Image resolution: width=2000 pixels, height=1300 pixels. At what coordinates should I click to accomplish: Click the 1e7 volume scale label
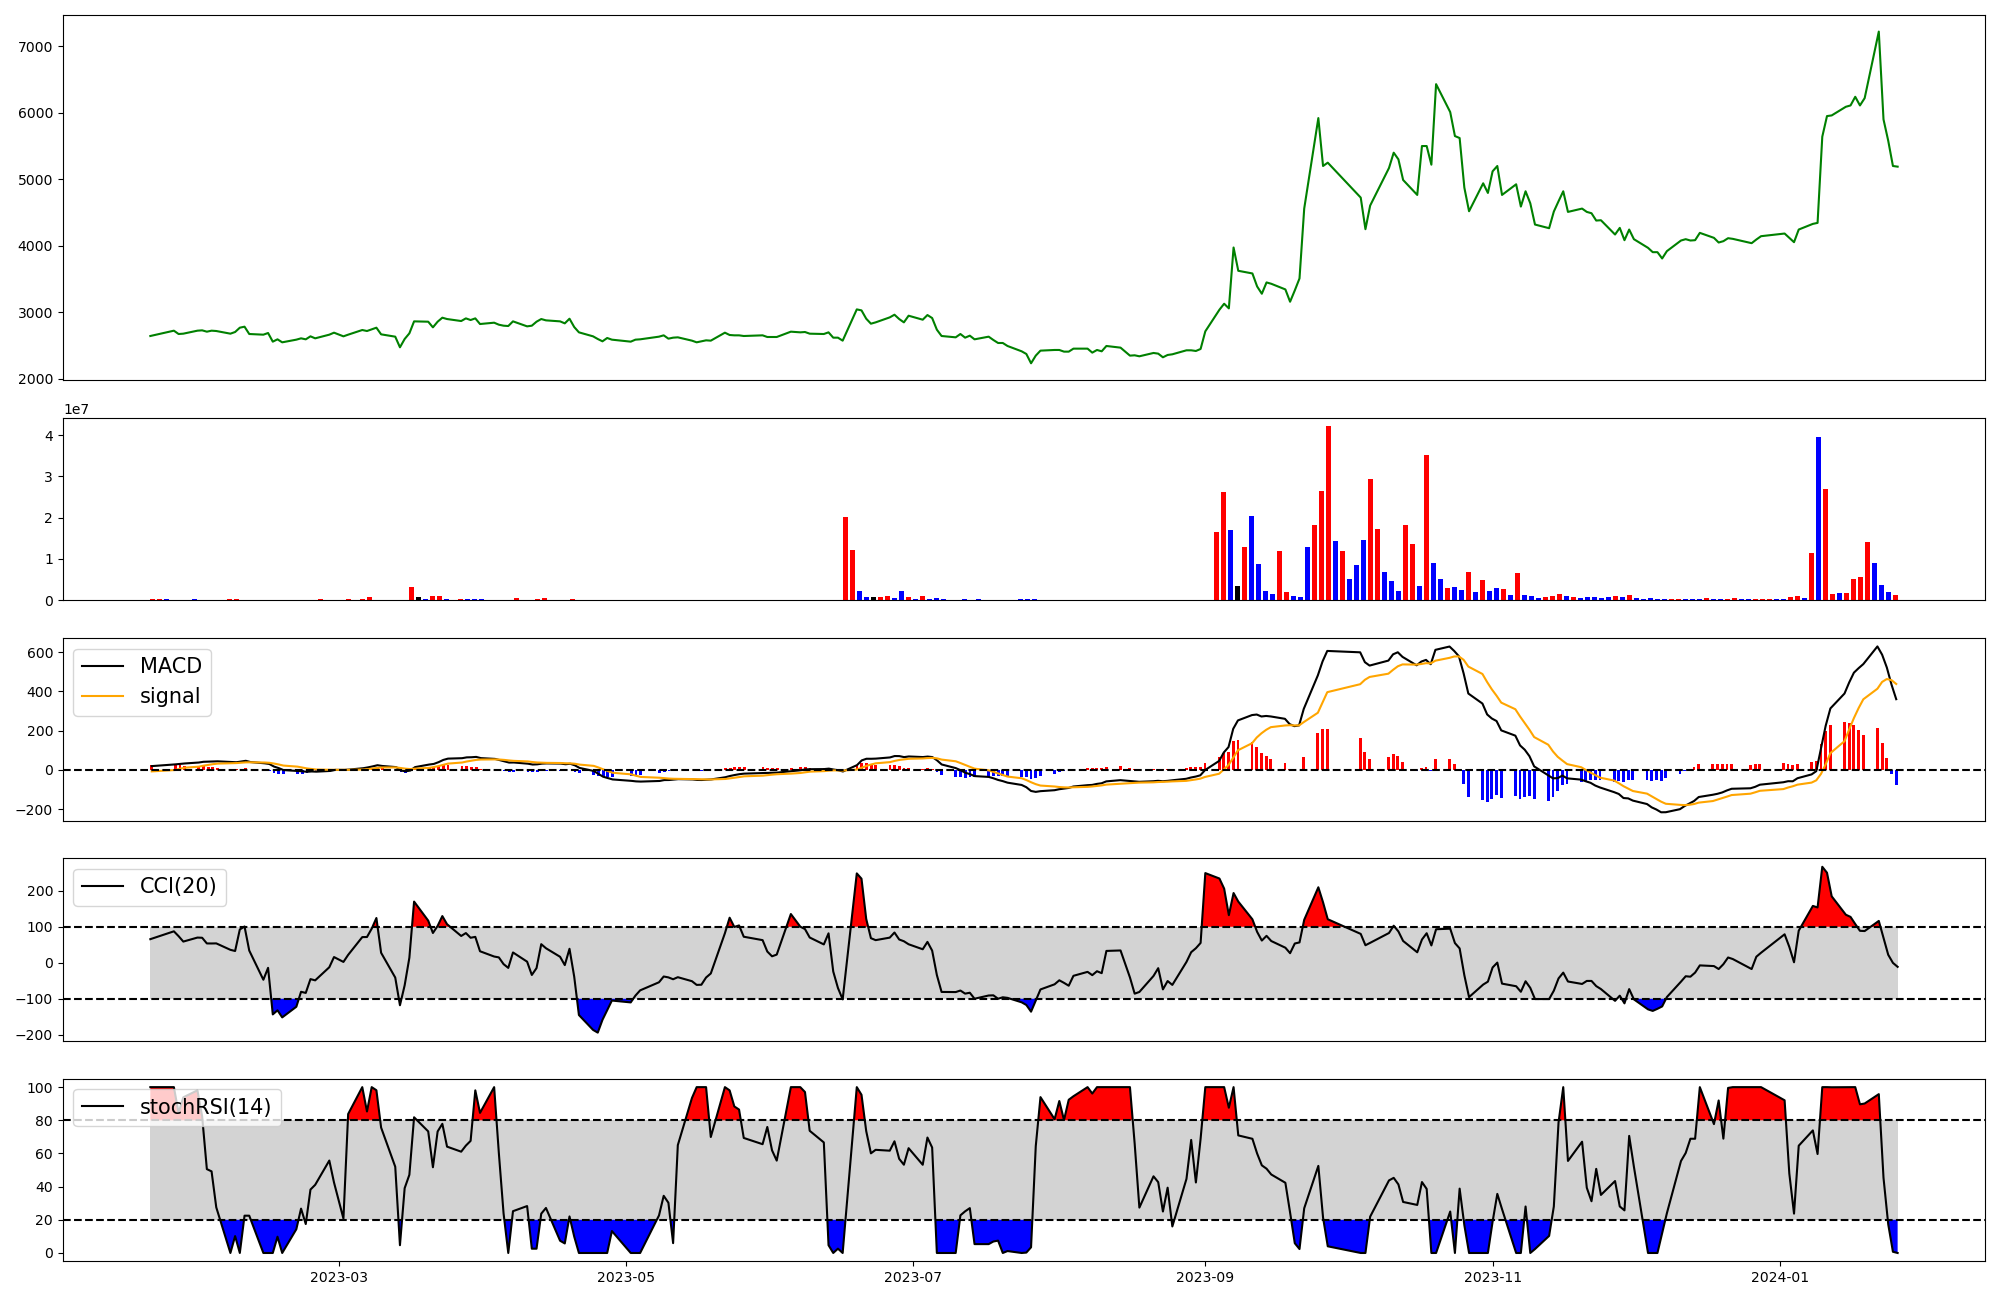point(76,409)
